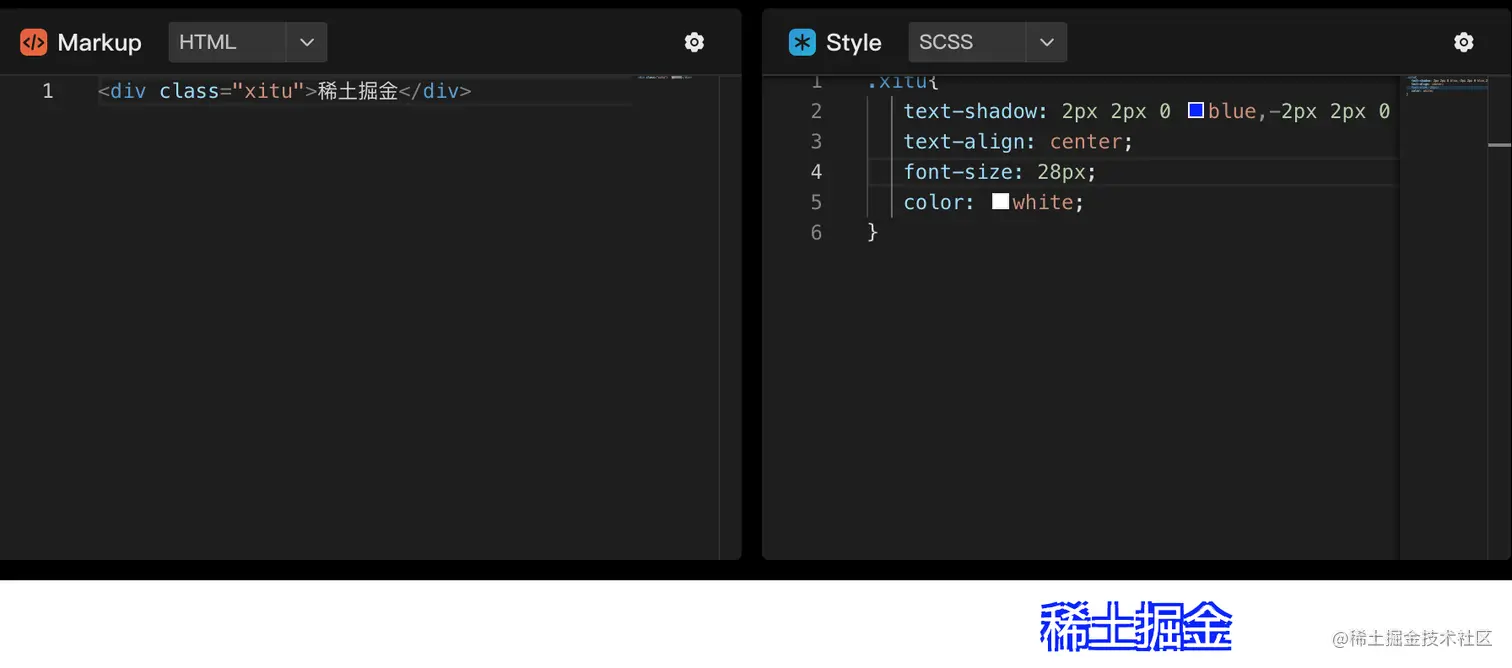
Task: Click the text-align: center line
Action: click(x=1018, y=142)
